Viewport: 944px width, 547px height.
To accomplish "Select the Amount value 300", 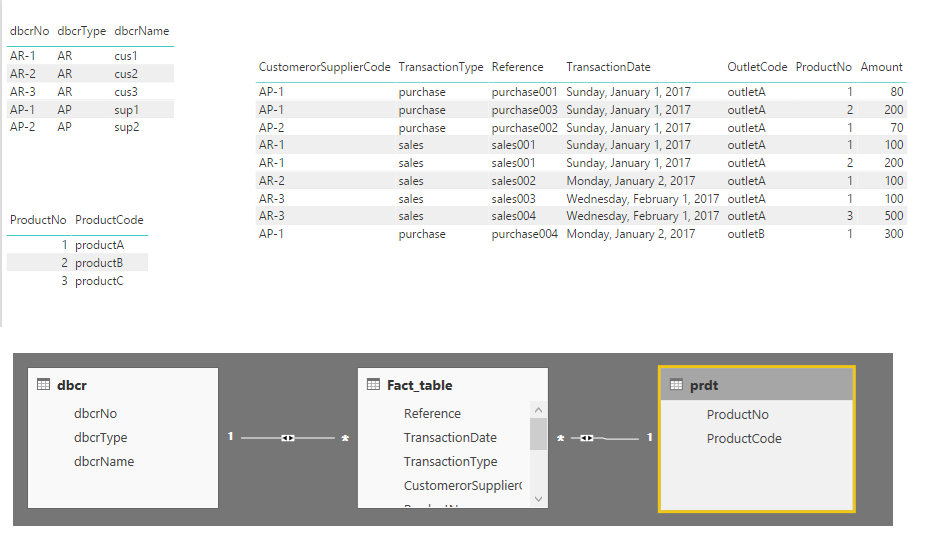I will point(893,234).
